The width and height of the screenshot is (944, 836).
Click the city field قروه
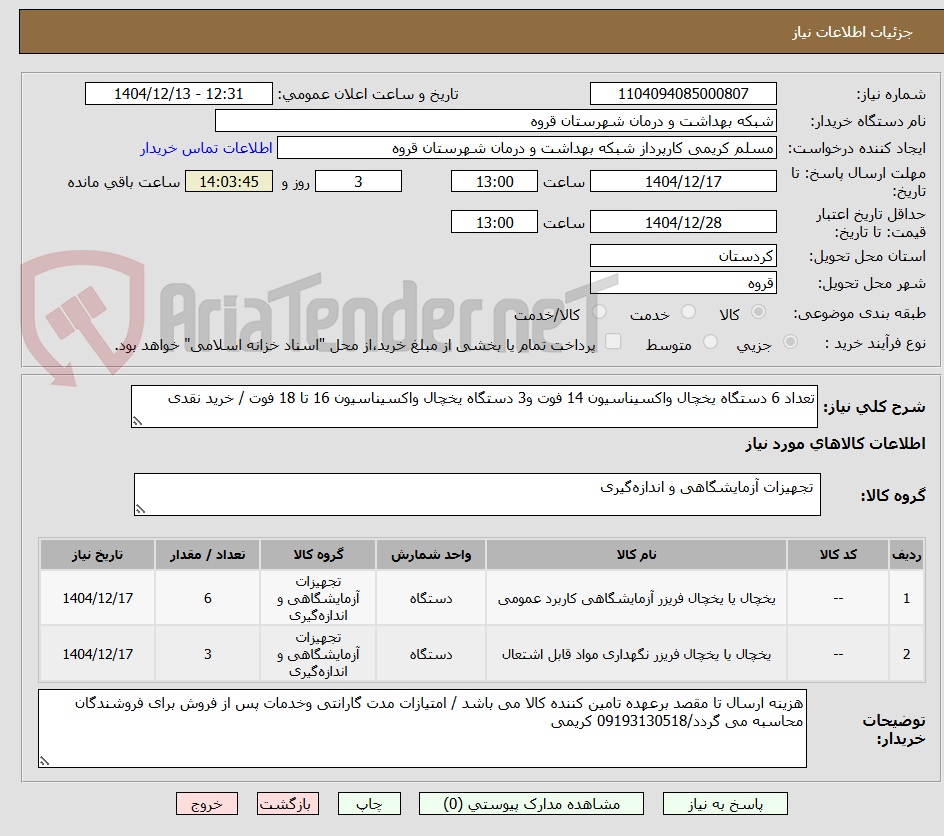(x=683, y=283)
